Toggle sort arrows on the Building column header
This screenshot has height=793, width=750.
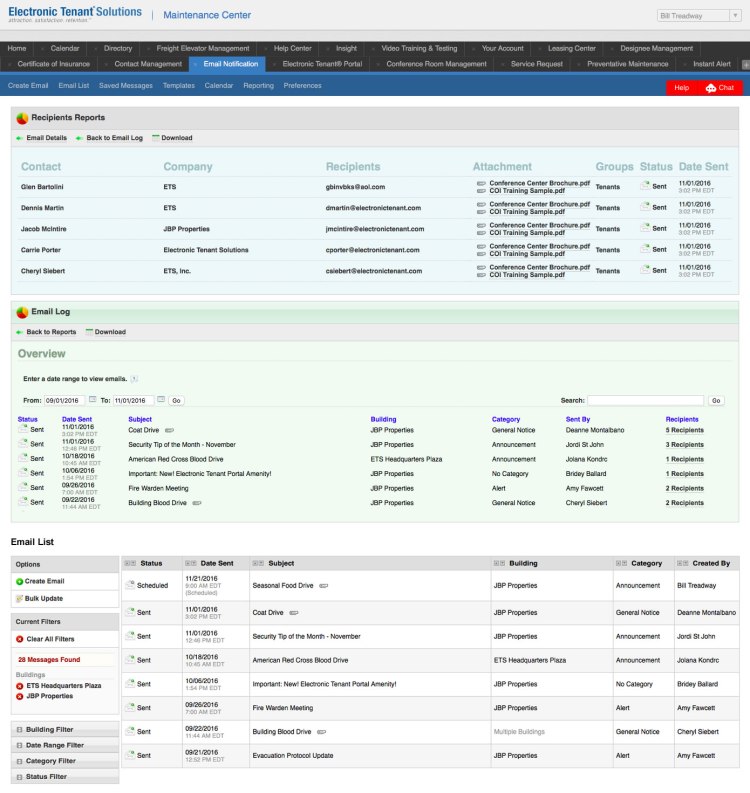tap(501, 564)
